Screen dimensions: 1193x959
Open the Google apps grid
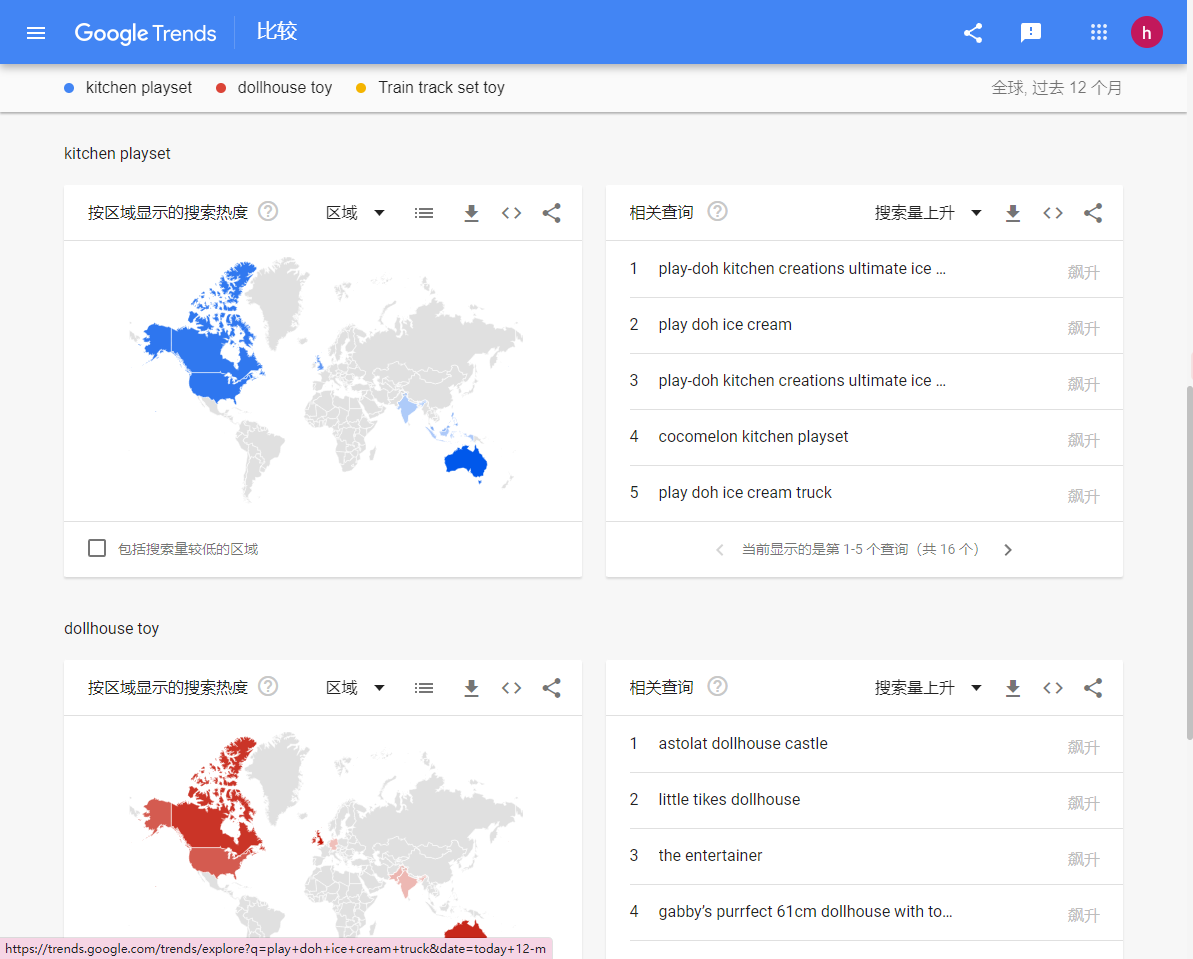coord(1099,32)
